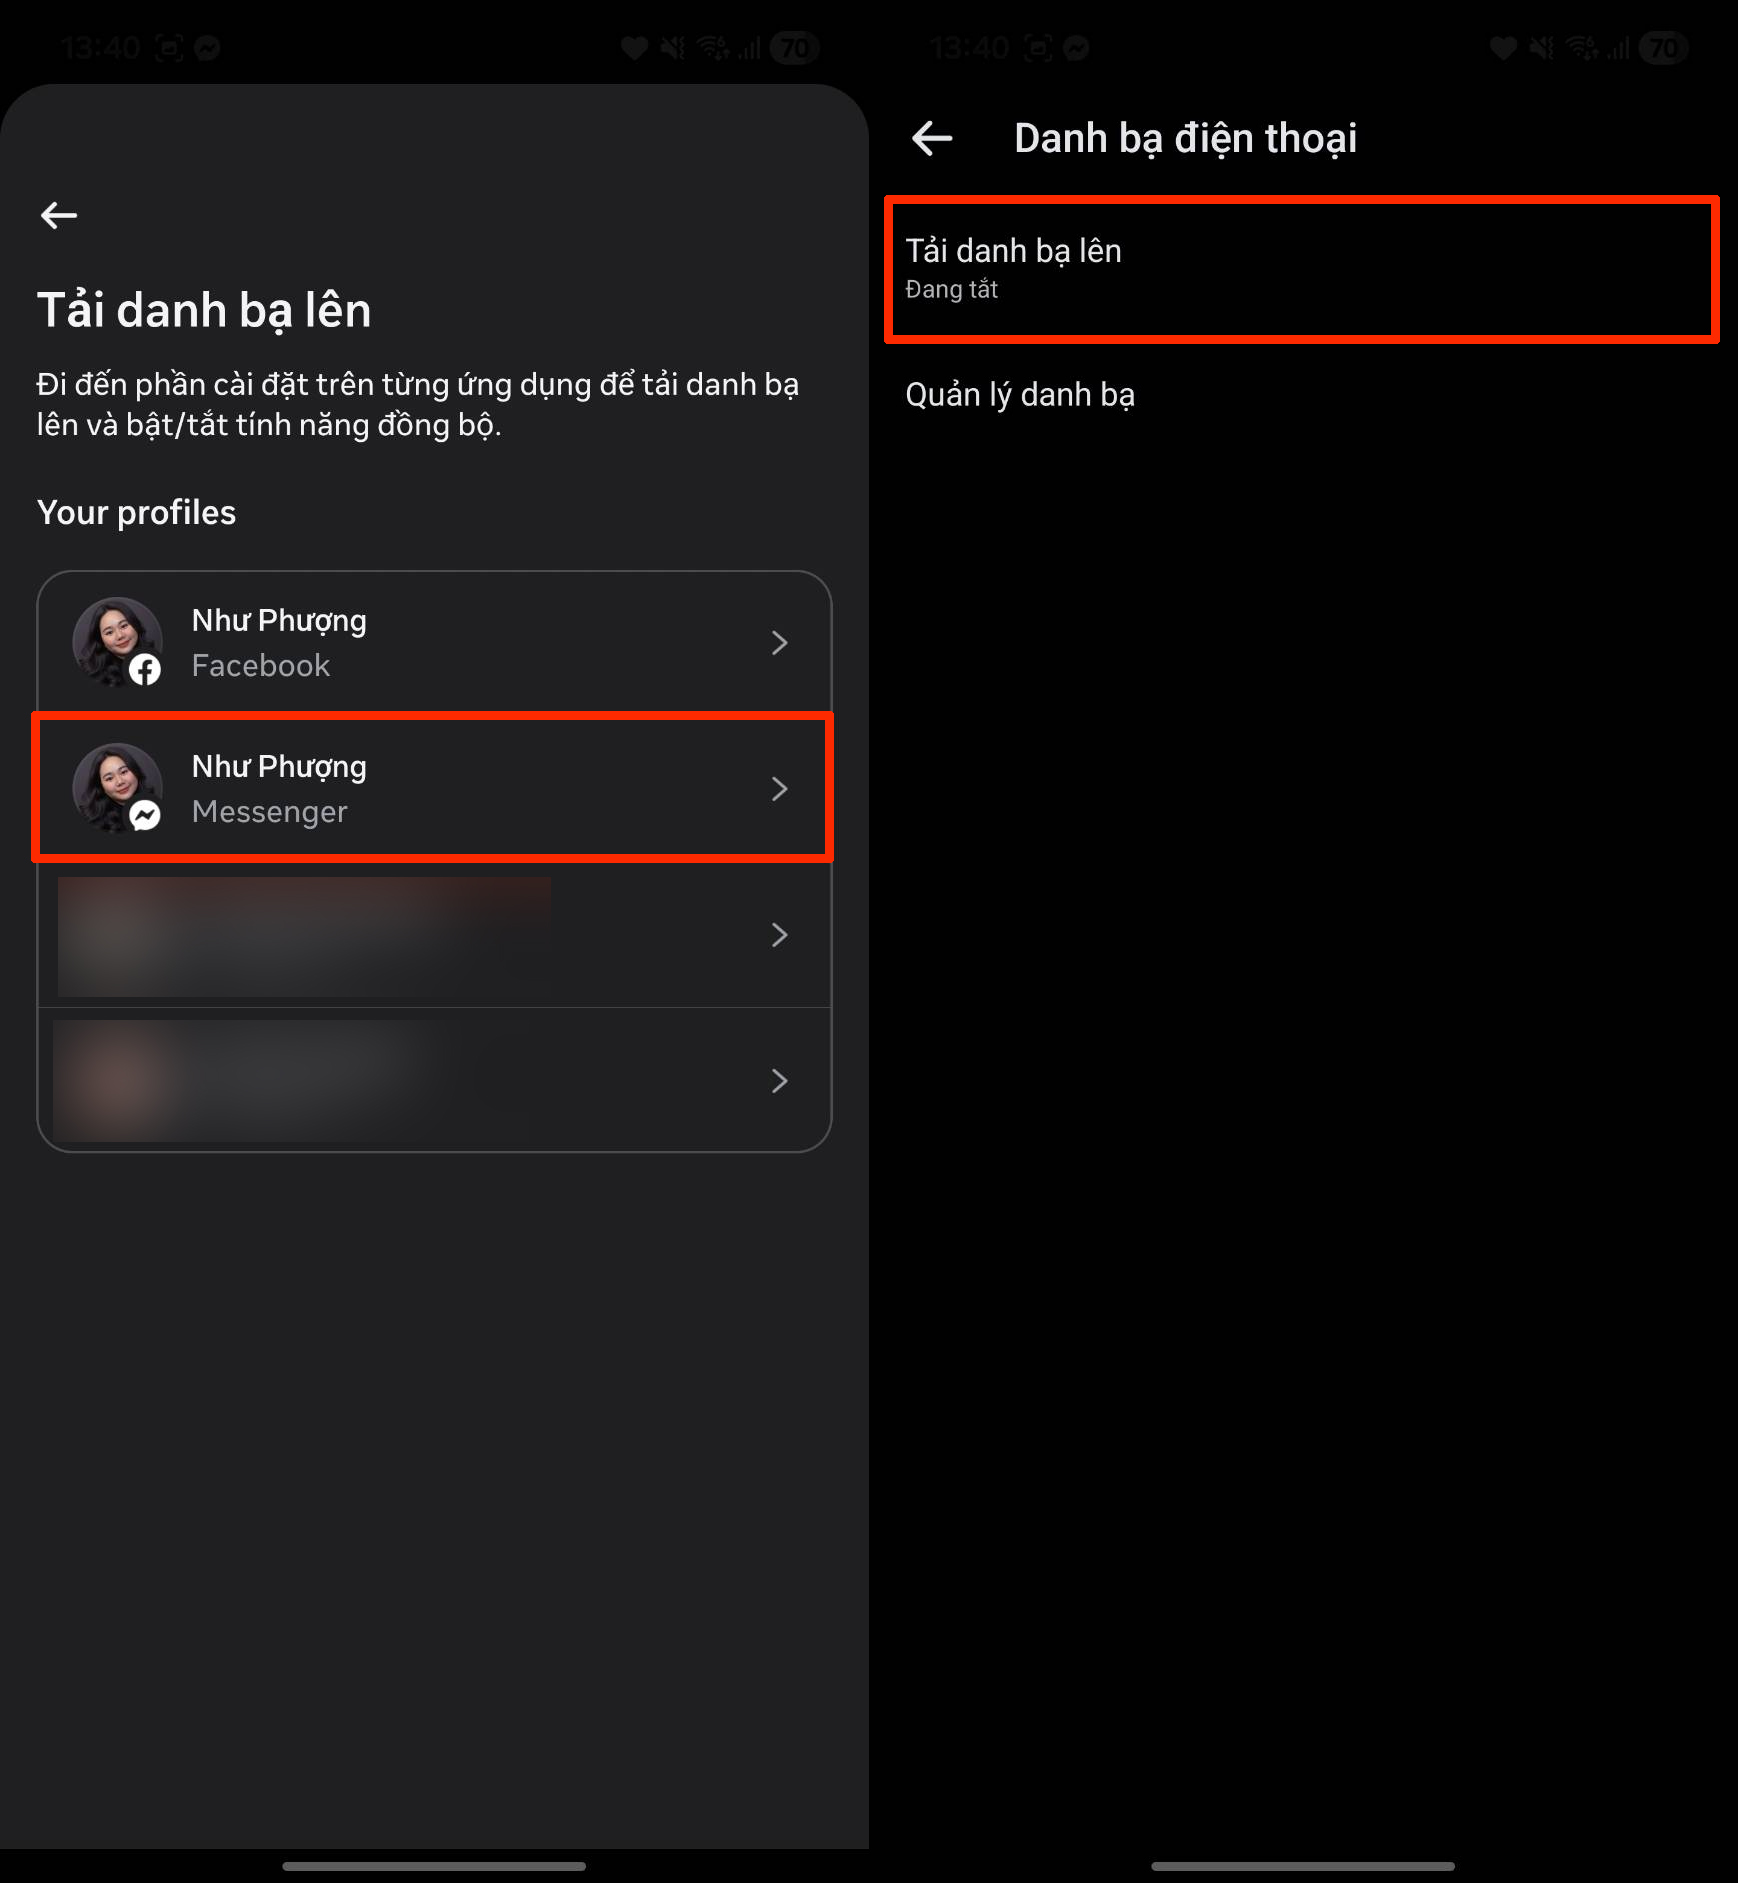Expand Như Phượng Messenger row chevron
Screen dimensions: 1738x1883
pos(780,789)
